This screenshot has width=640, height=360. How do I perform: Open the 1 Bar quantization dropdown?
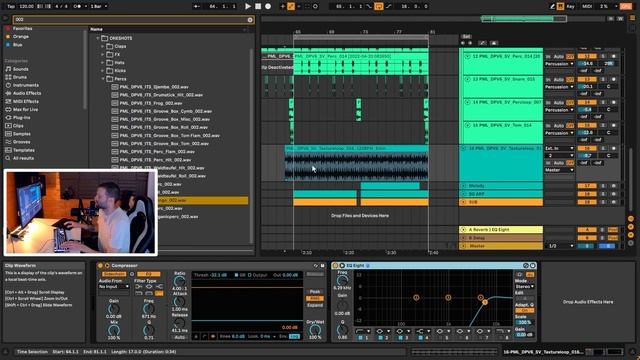coord(99,6)
